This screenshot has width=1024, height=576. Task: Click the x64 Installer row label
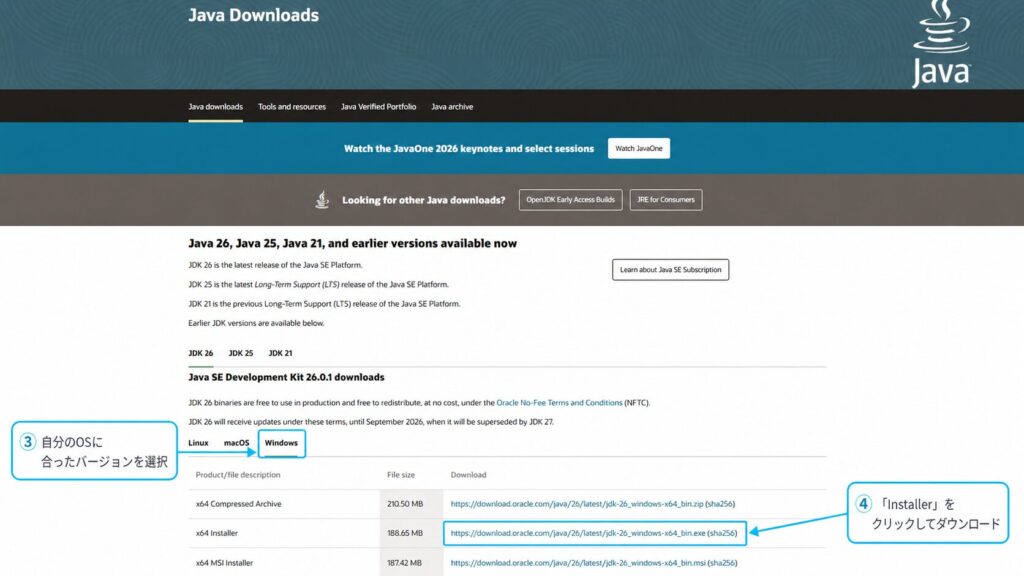[x=217, y=534]
